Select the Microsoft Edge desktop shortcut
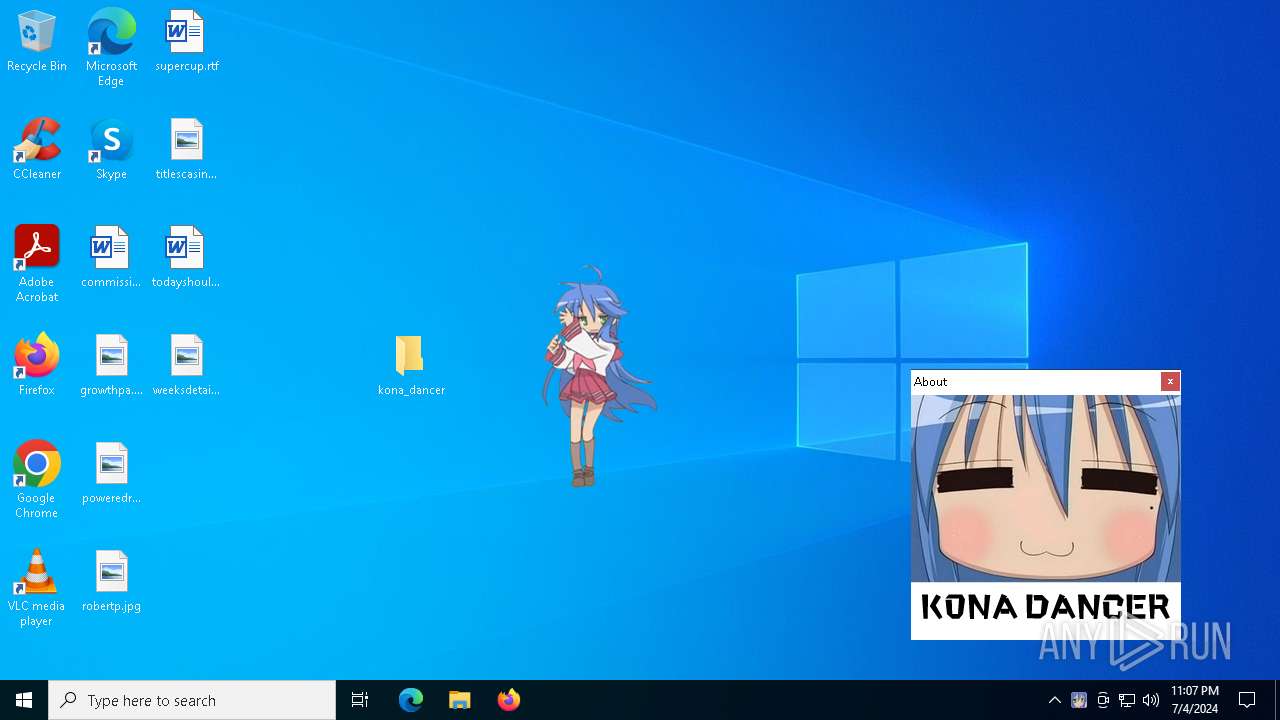Viewport: 1280px width, 720px height. click(111, 48)
